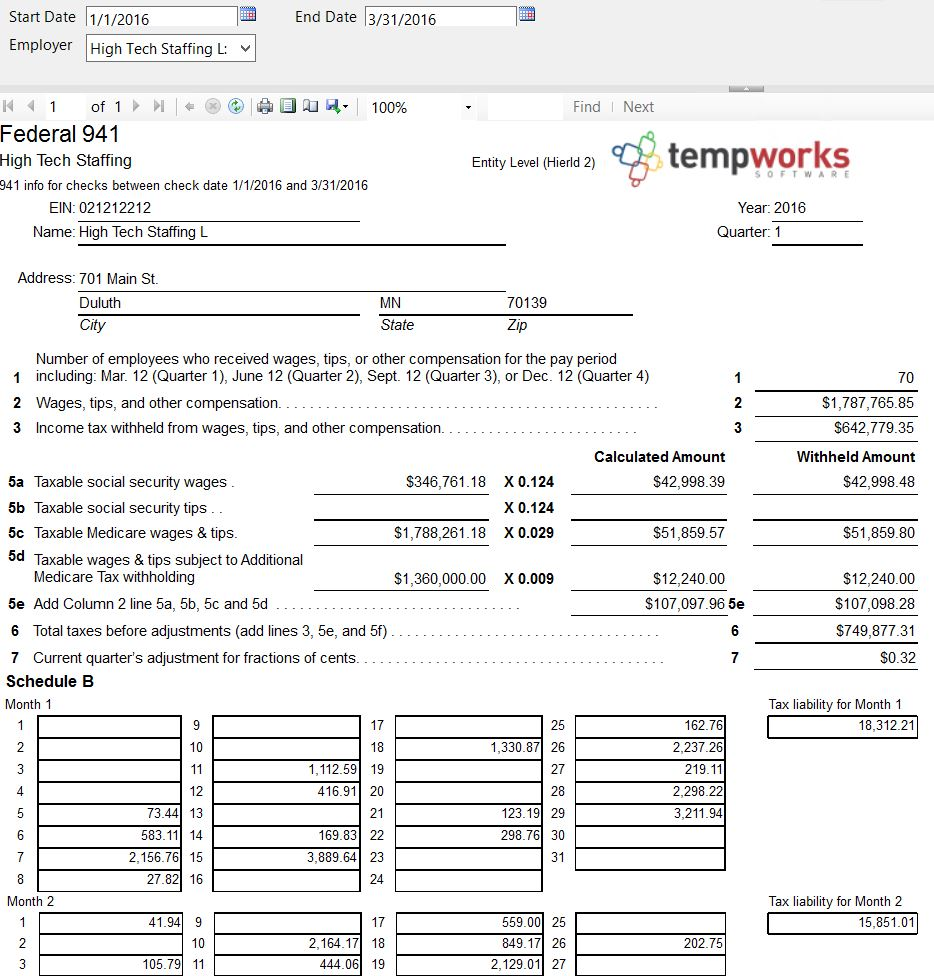
Task: Select the Schedule B heading
Action: pyautogui.click(x=50, y=682)
